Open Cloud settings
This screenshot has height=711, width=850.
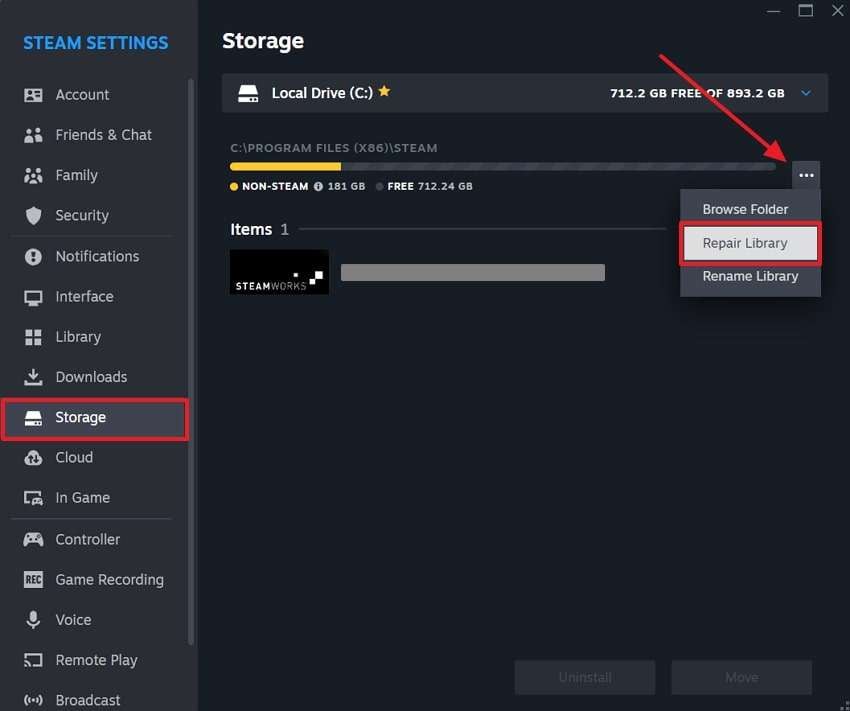(95, 458)
